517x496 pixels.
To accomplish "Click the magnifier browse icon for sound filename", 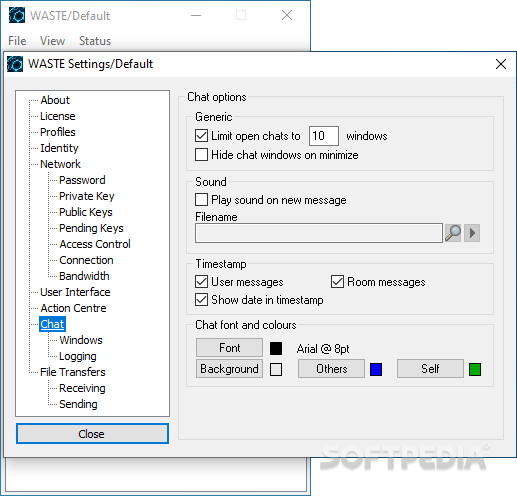I will tap(453, 233).
